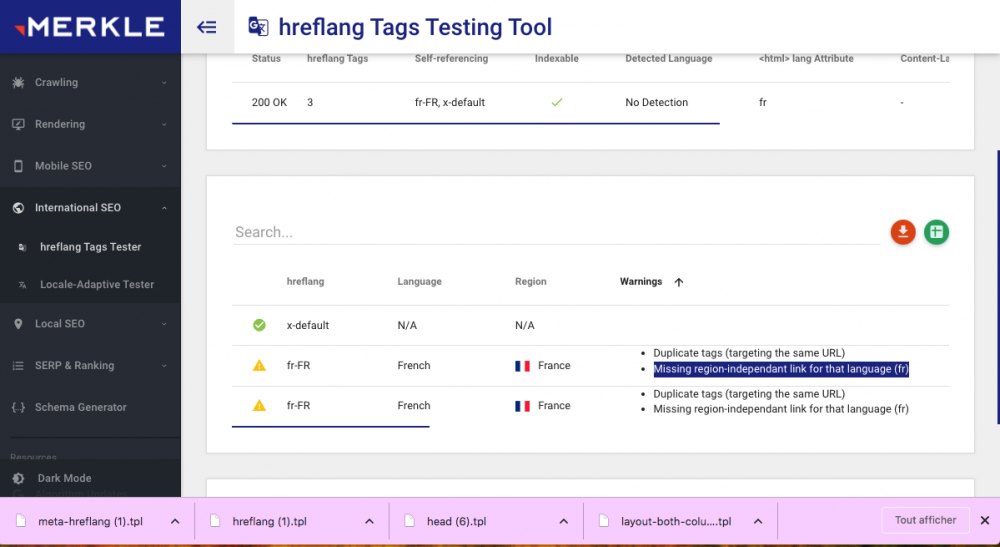The width and height of the screenshot is (1000, 547).
Task: Click the first fr-FR warning triangle icon
Action: 259,365
